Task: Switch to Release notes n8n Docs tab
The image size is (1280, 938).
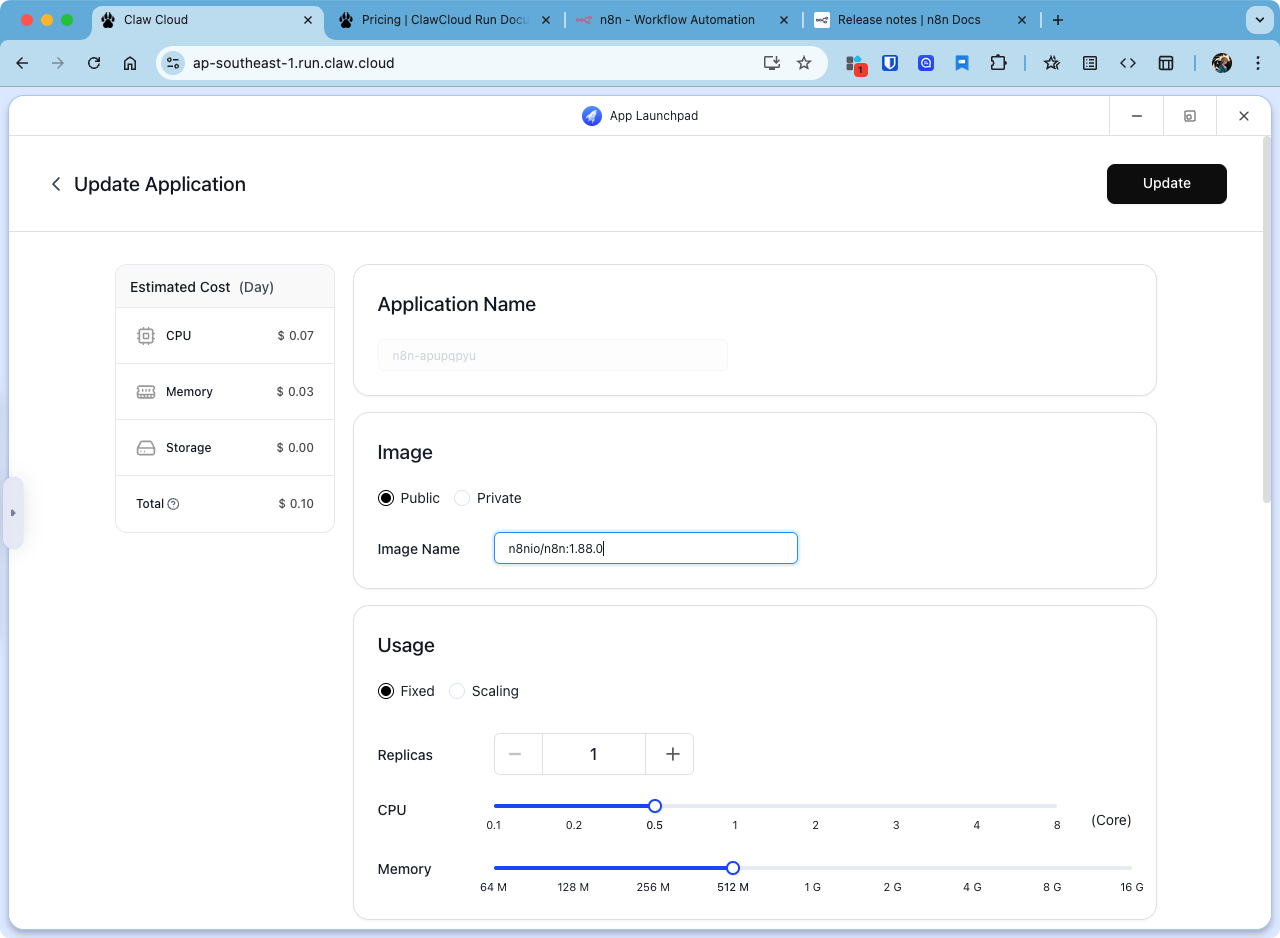Action: tap(920, 20)
